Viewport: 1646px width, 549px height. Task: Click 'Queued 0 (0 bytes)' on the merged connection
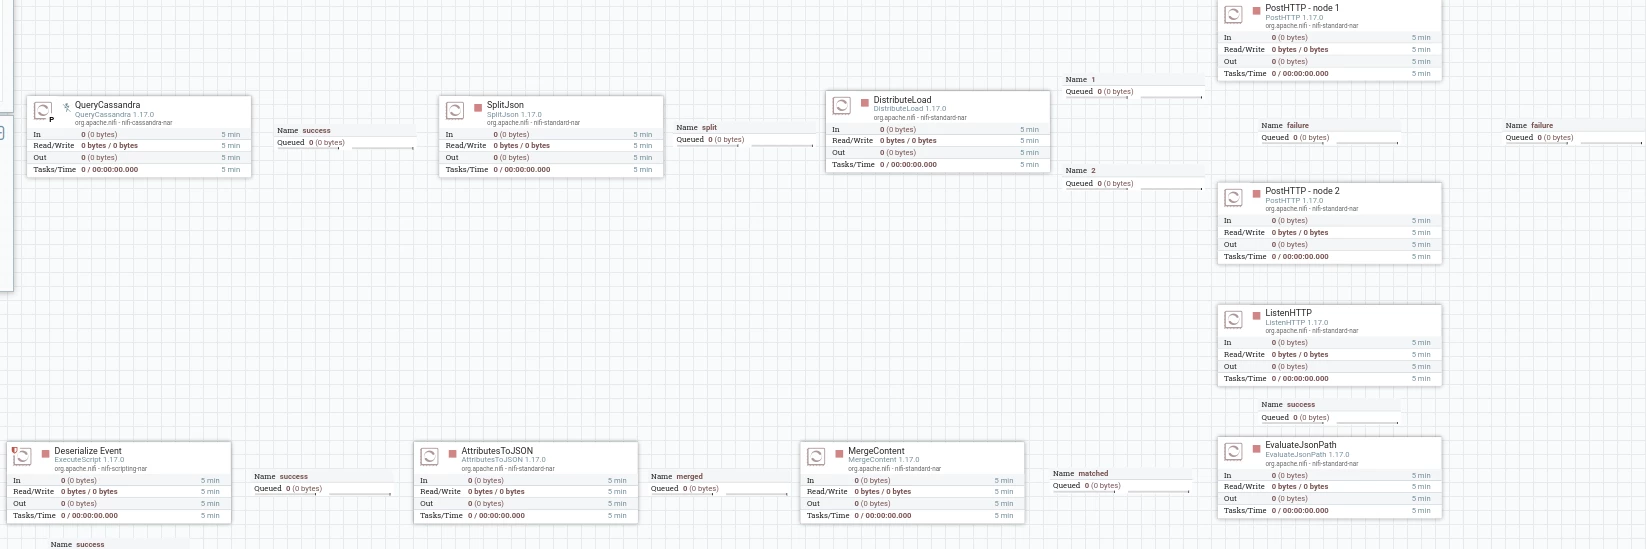pyautogui.click(x=685, y=489)
